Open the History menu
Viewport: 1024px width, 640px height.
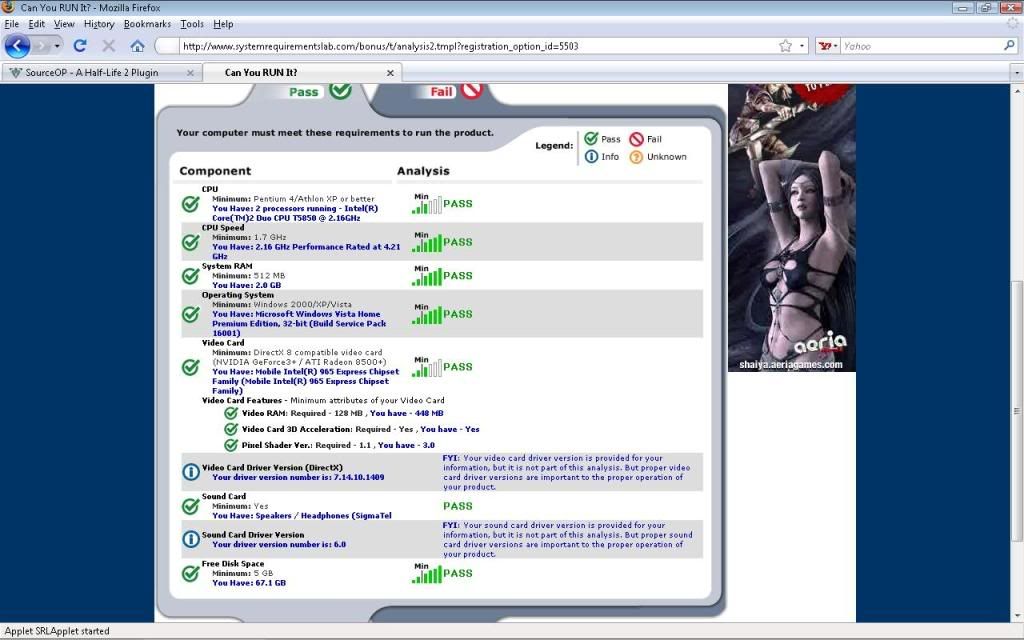click(99, 24)
